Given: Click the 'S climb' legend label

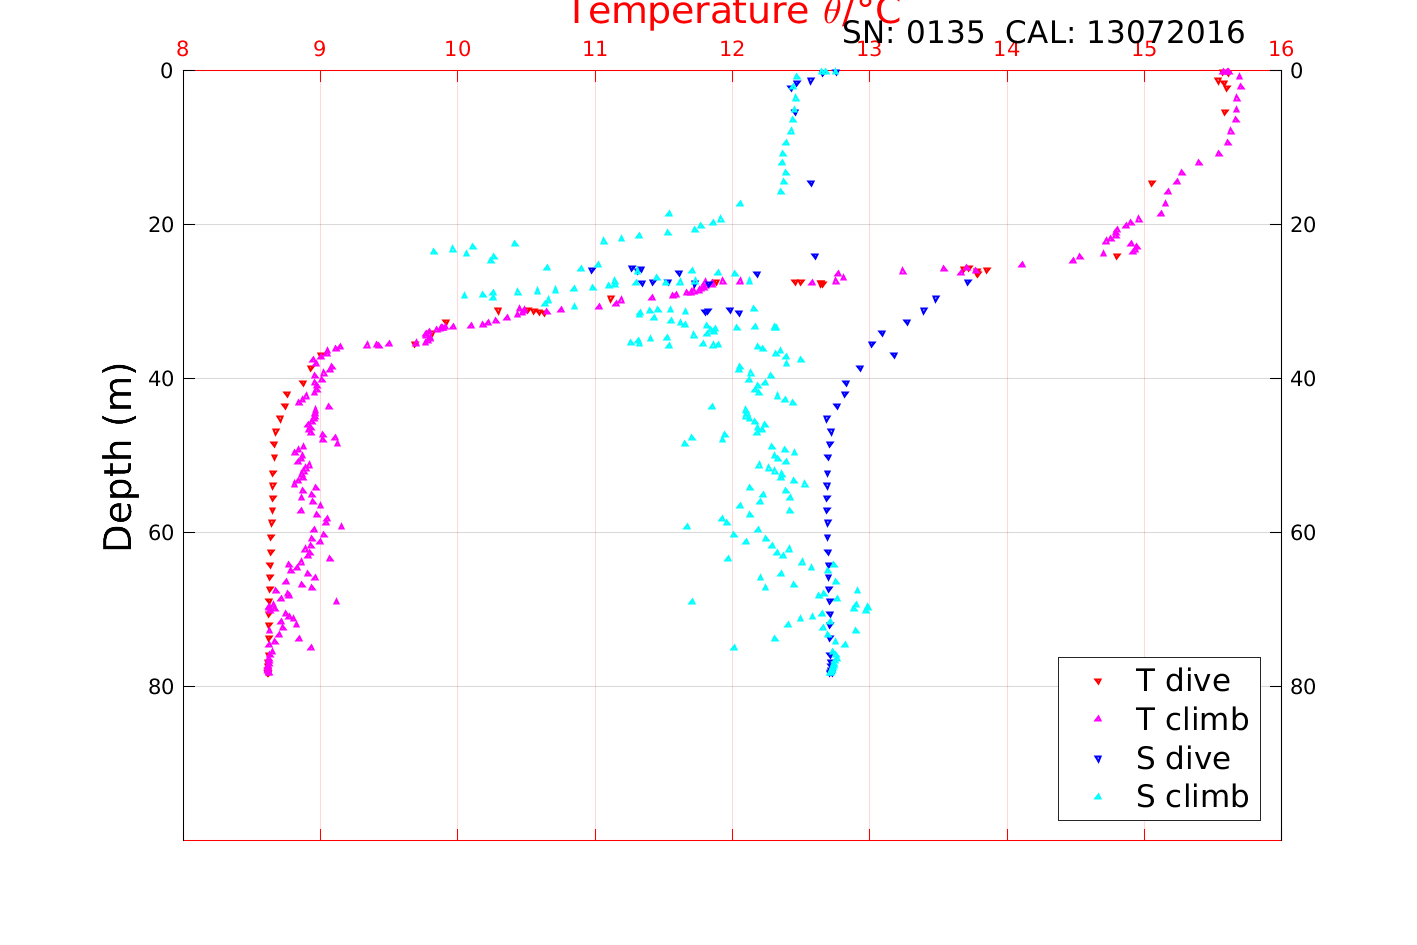Looking at the screenshot, I should pyautogui.click(x=1192, y=797).
